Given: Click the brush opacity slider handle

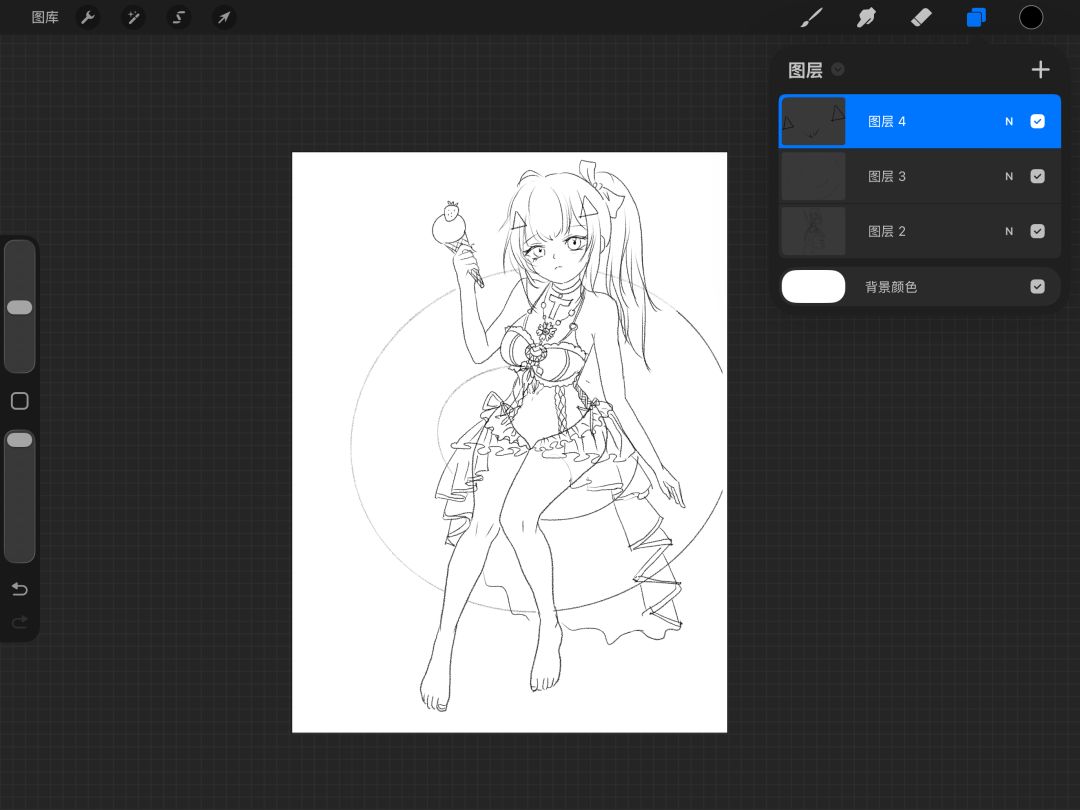Looking at the screenshot, I should (x=19, y=439).
